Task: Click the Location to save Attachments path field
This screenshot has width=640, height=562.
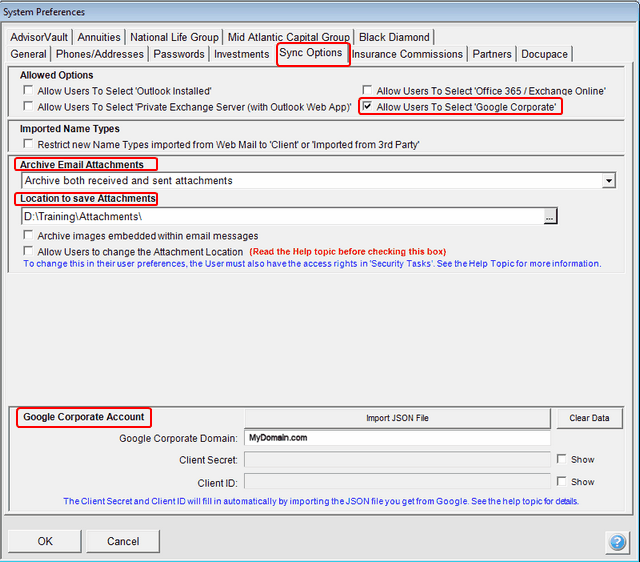Action: tap(280, 216)
